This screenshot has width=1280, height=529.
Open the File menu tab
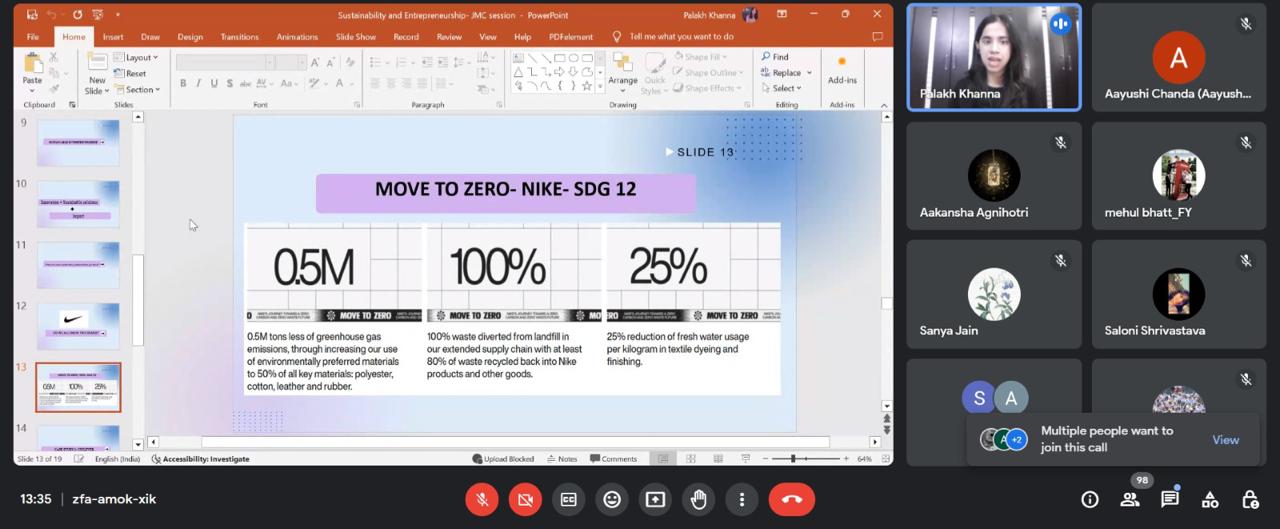[33, 37]
